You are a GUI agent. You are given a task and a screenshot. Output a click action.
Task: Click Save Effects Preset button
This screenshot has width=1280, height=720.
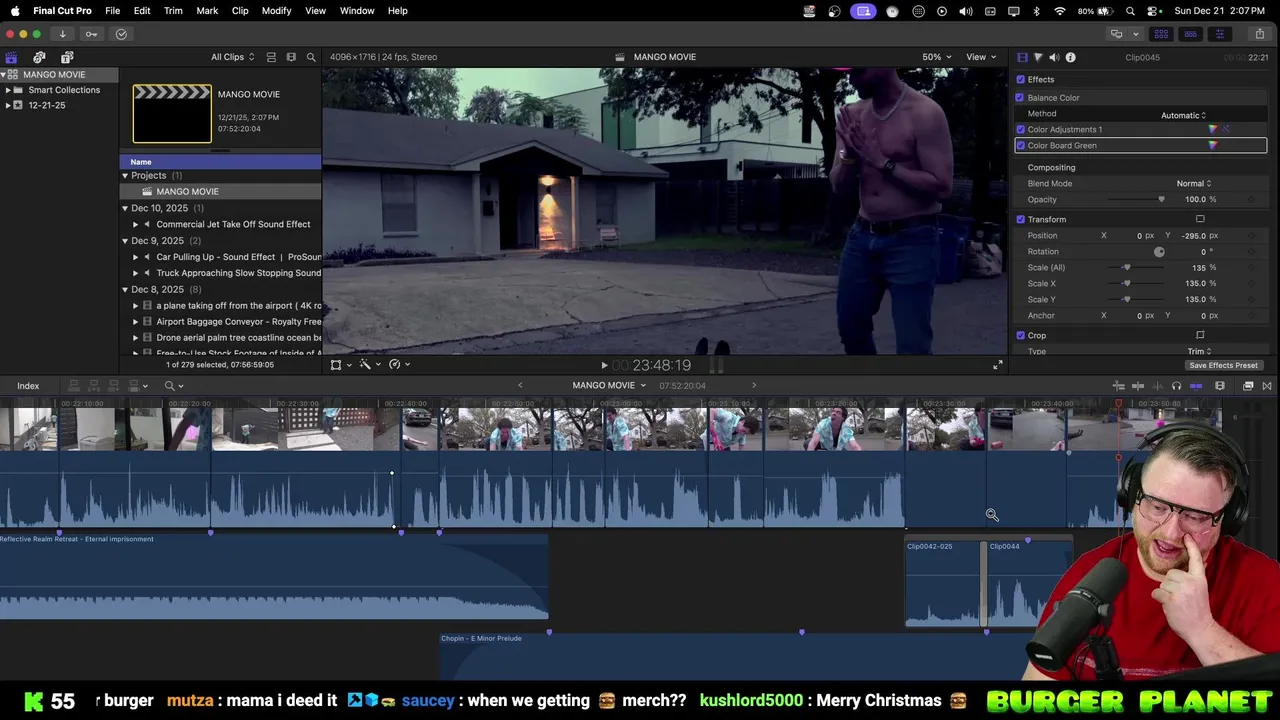pyautogui.click(x=1223, y=365)
